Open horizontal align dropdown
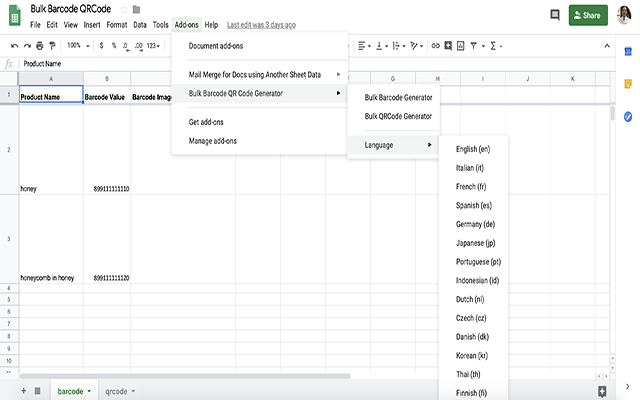This screenshot has width=640, height=400. (x=364, y=46)
